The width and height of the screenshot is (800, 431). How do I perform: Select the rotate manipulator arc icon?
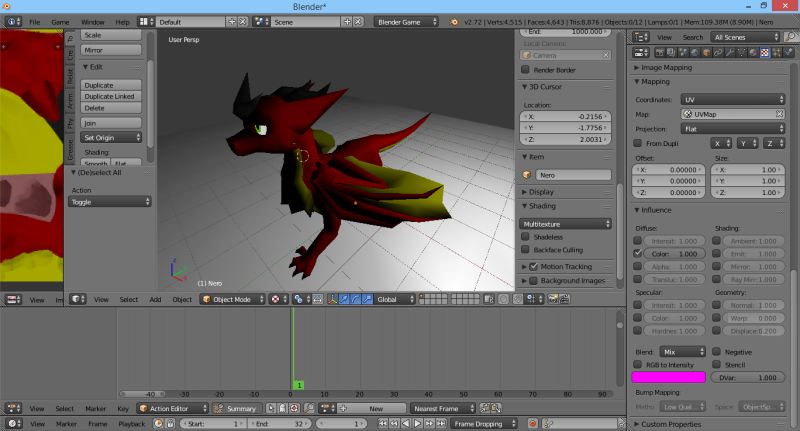tap(356, 299)
